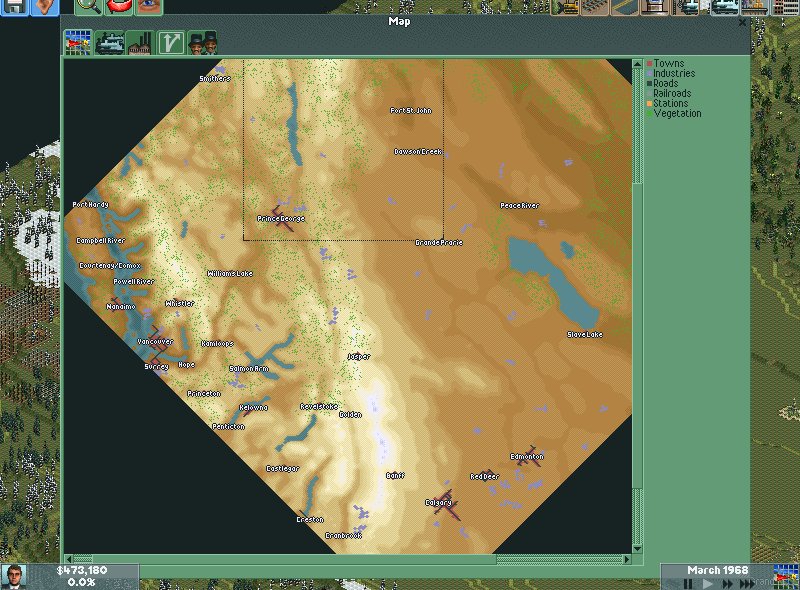This screenshot has height=590, width=800.
Task: Click the Towns legend entry
Action: [x=666, y=63]
